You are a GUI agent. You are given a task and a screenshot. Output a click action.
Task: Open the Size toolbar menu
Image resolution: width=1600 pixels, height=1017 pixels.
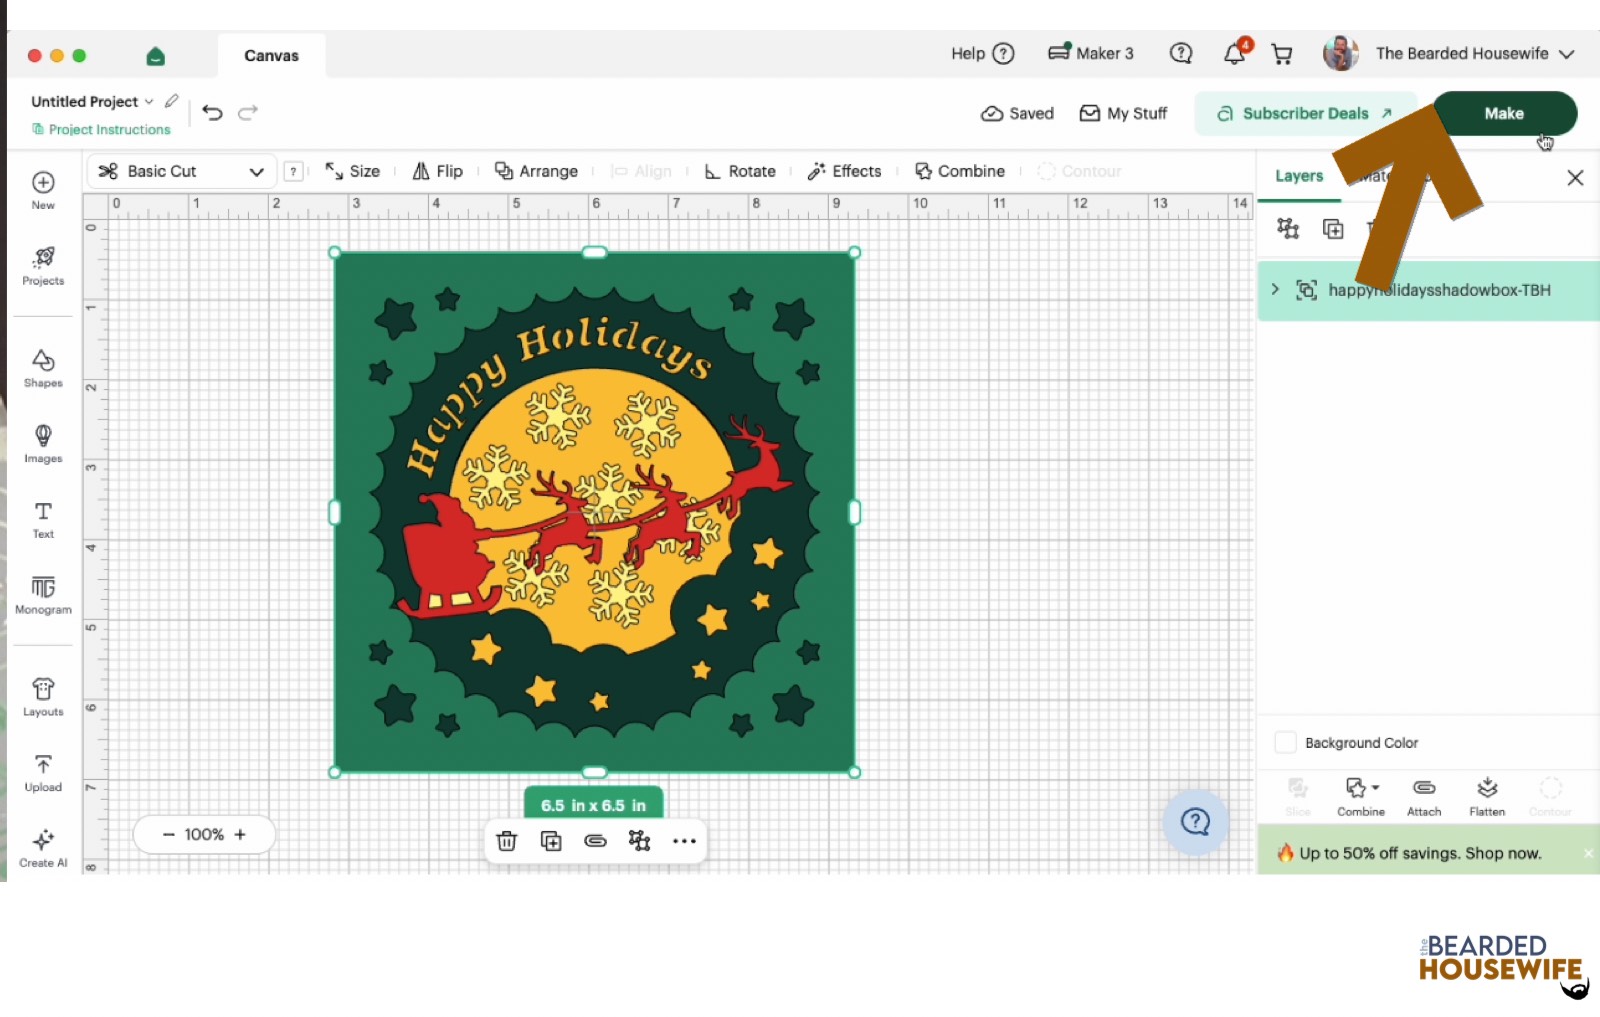pos(352,171)
